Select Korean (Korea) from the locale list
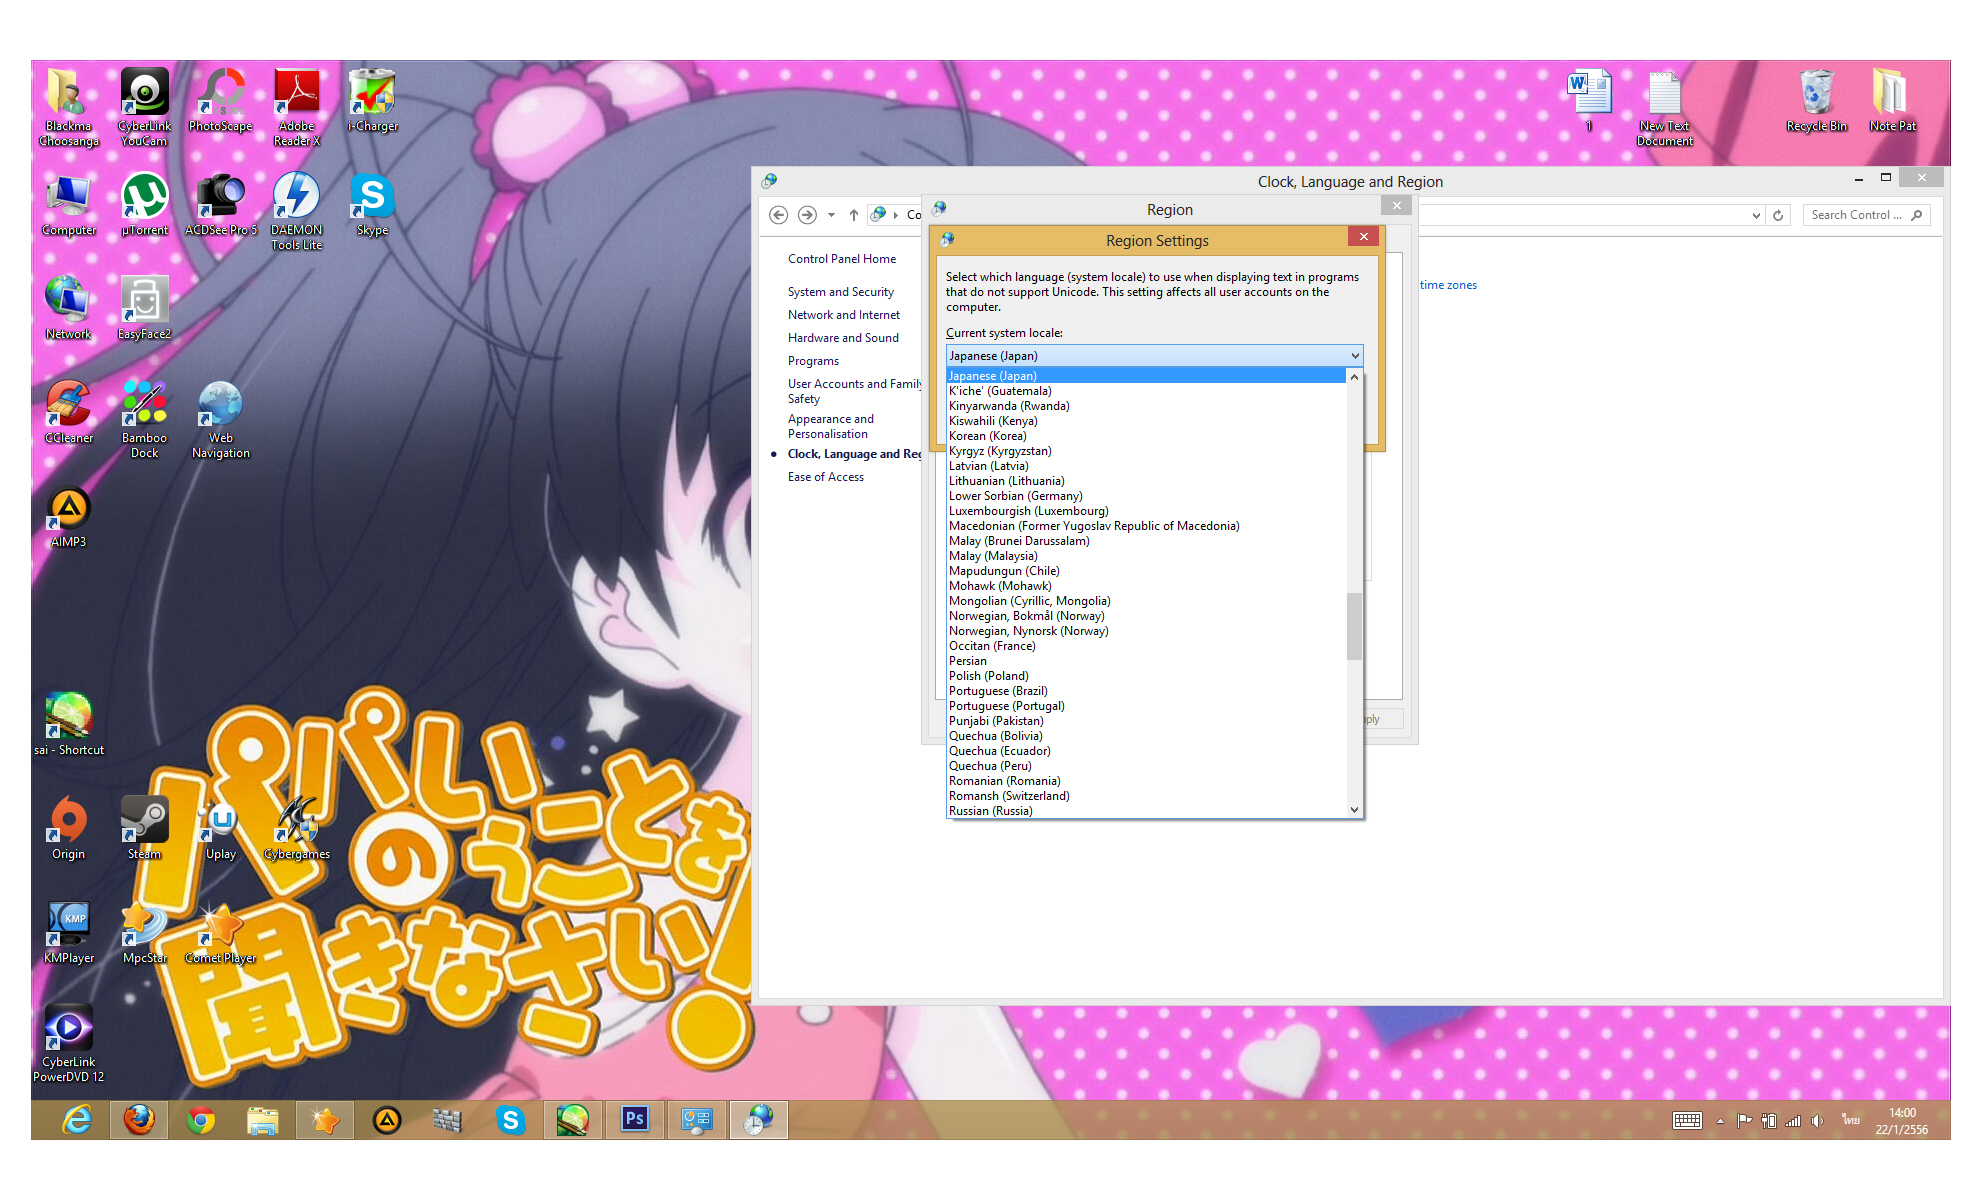1980x1200 pixels. coord(987,436)
